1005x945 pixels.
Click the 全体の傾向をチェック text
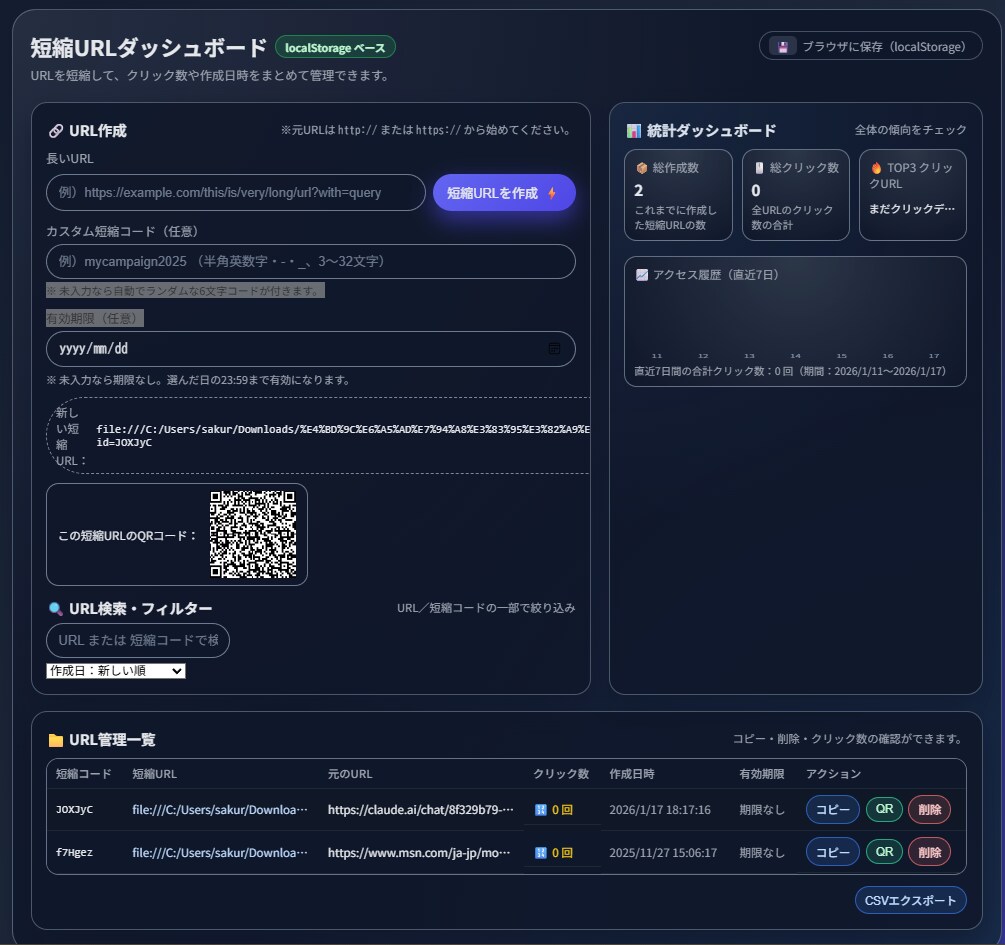tap(910, 130)
